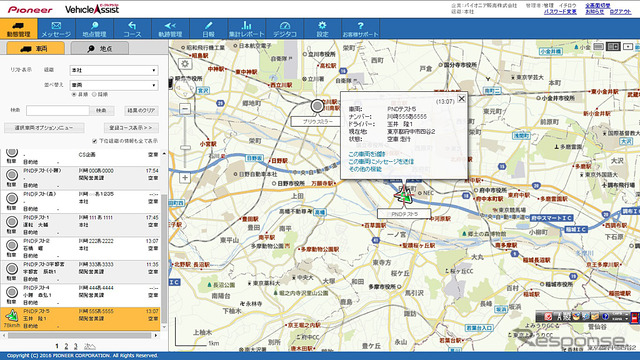
Task: Open the 地点管理 tab
Action: [x=94, y=29]
